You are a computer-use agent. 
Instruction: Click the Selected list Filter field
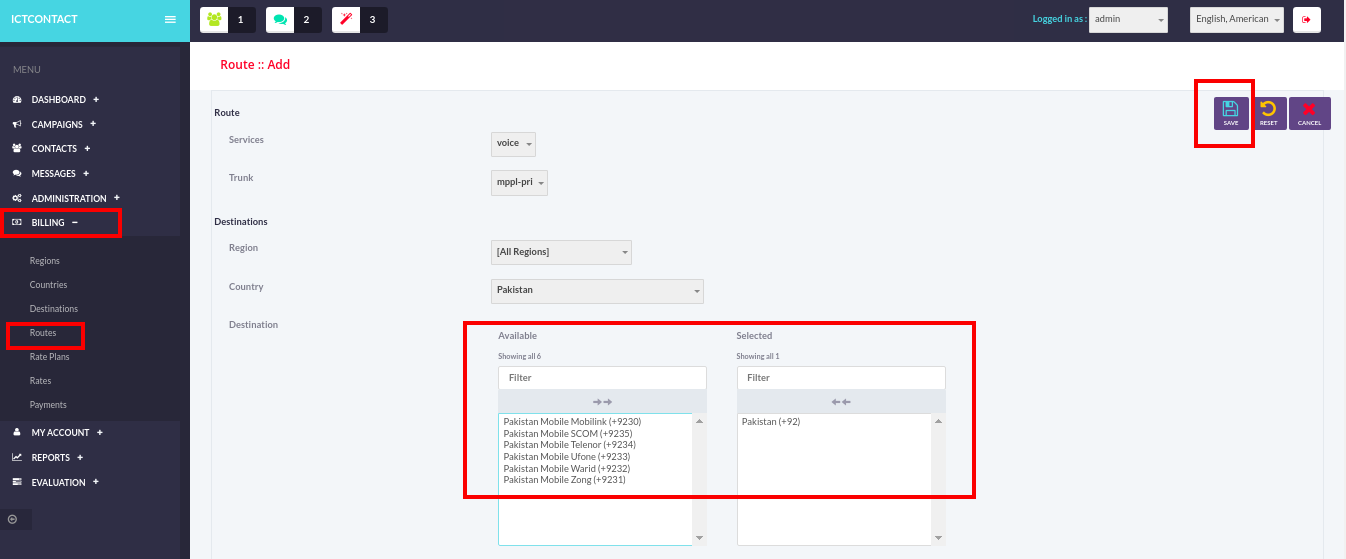[841, 378]
